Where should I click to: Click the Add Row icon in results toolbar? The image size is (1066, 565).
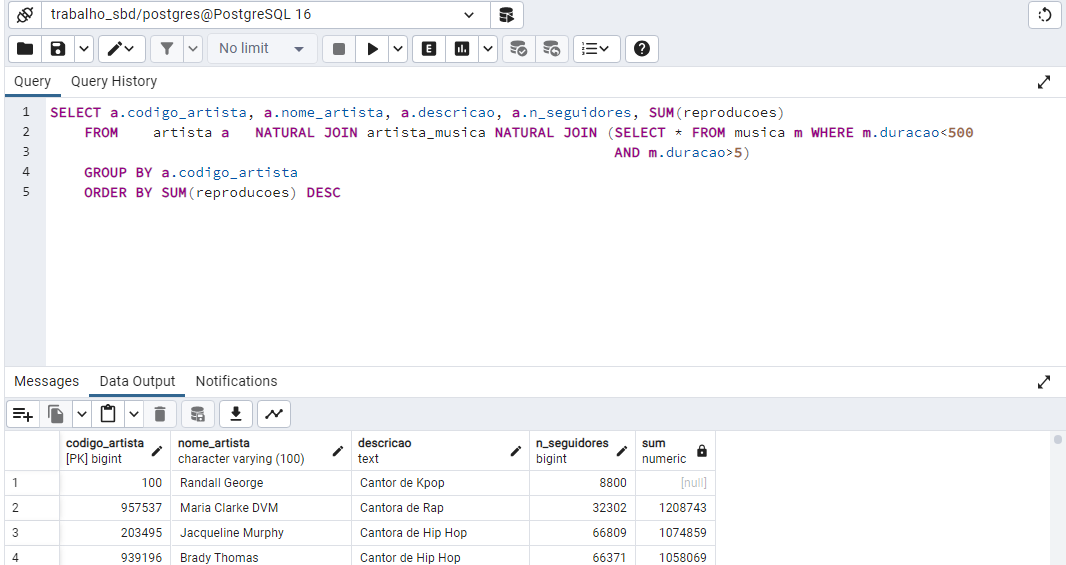click(x=23, y=414)
